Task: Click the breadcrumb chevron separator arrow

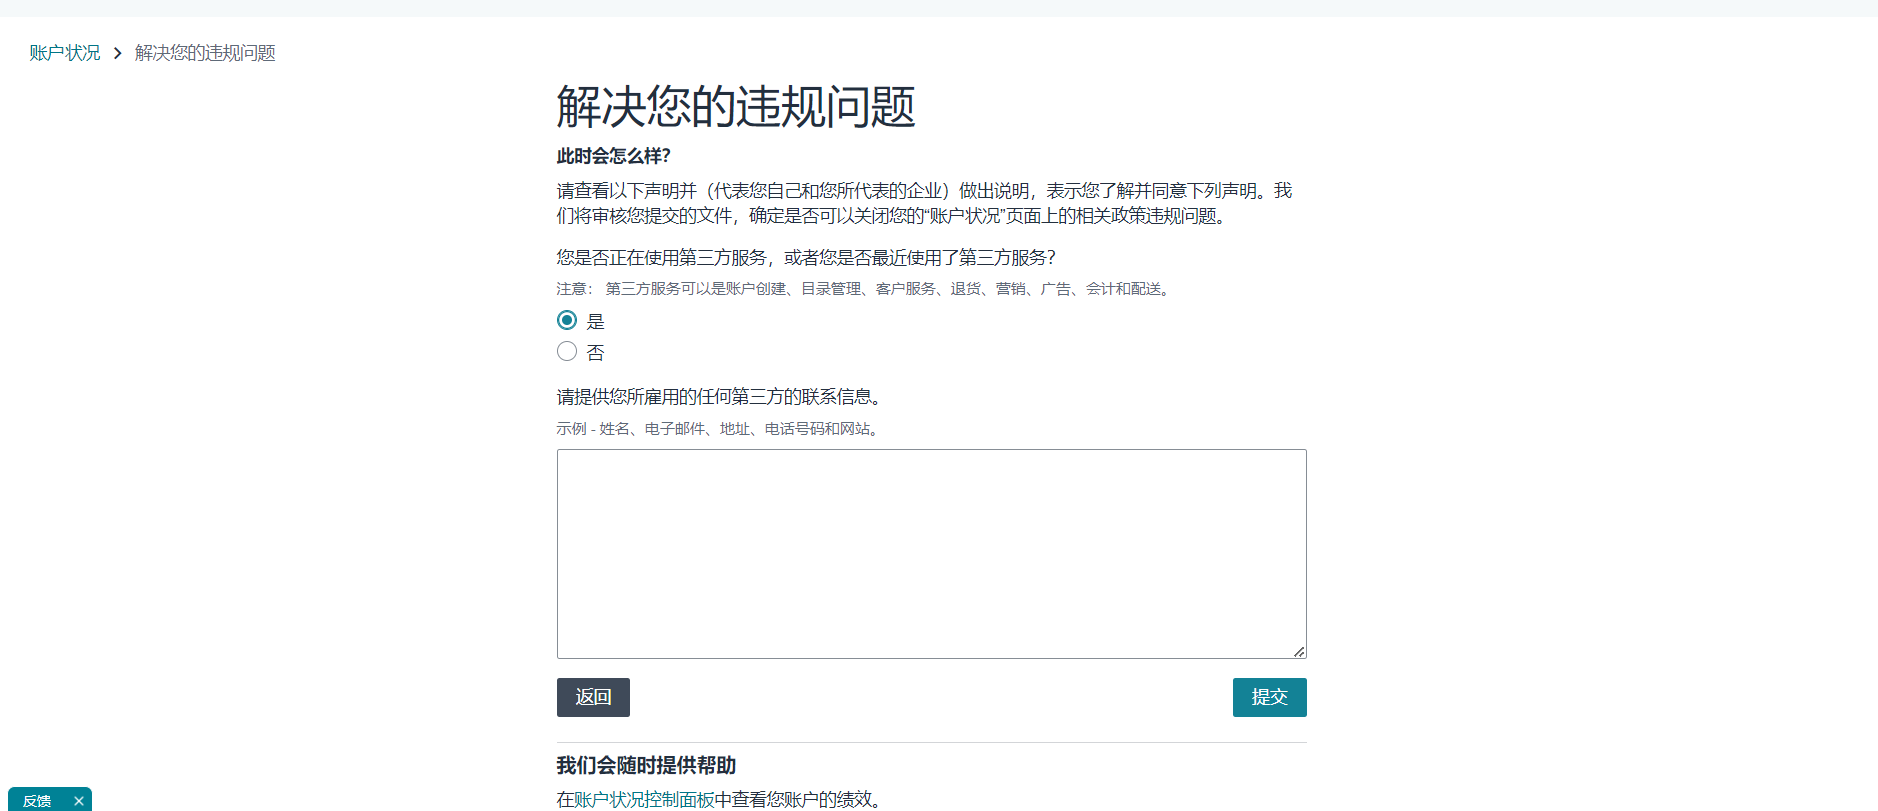Action: point(117,53)
